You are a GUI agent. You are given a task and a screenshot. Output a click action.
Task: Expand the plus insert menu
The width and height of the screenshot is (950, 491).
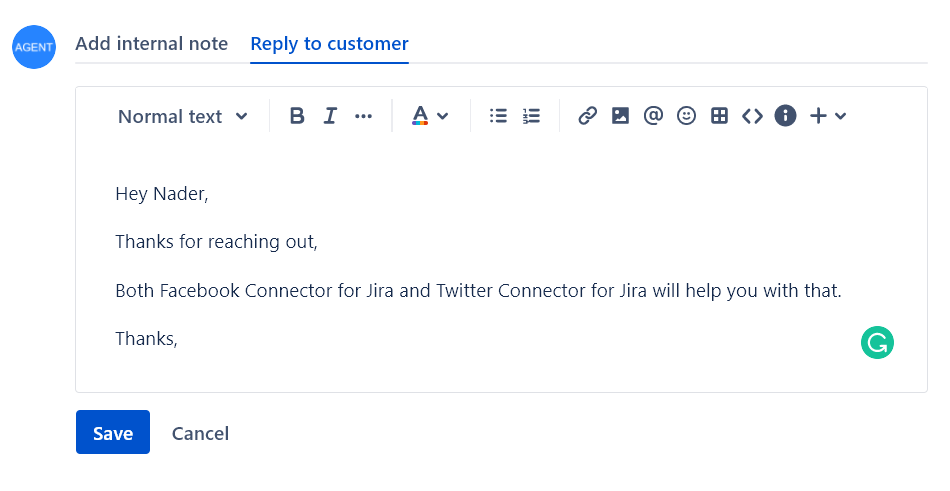coord(828,116)
